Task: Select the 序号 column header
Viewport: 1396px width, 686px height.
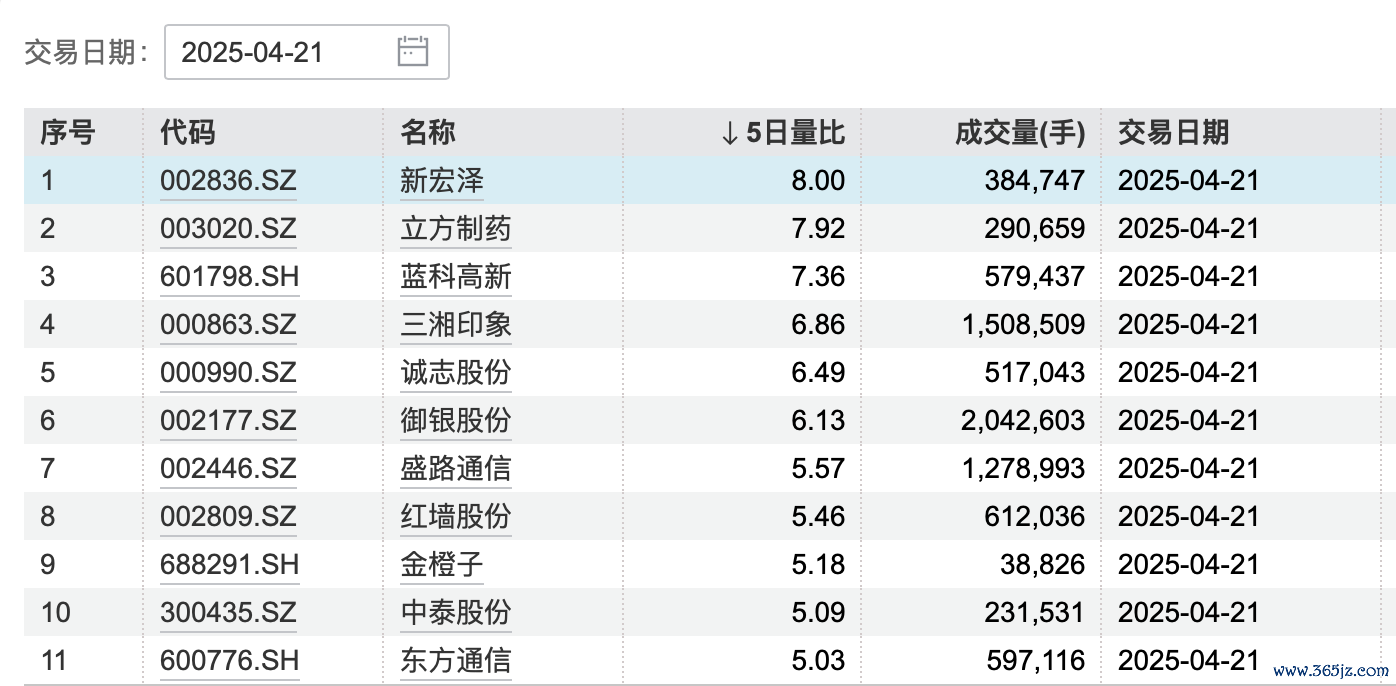Action: click(68, 132)
